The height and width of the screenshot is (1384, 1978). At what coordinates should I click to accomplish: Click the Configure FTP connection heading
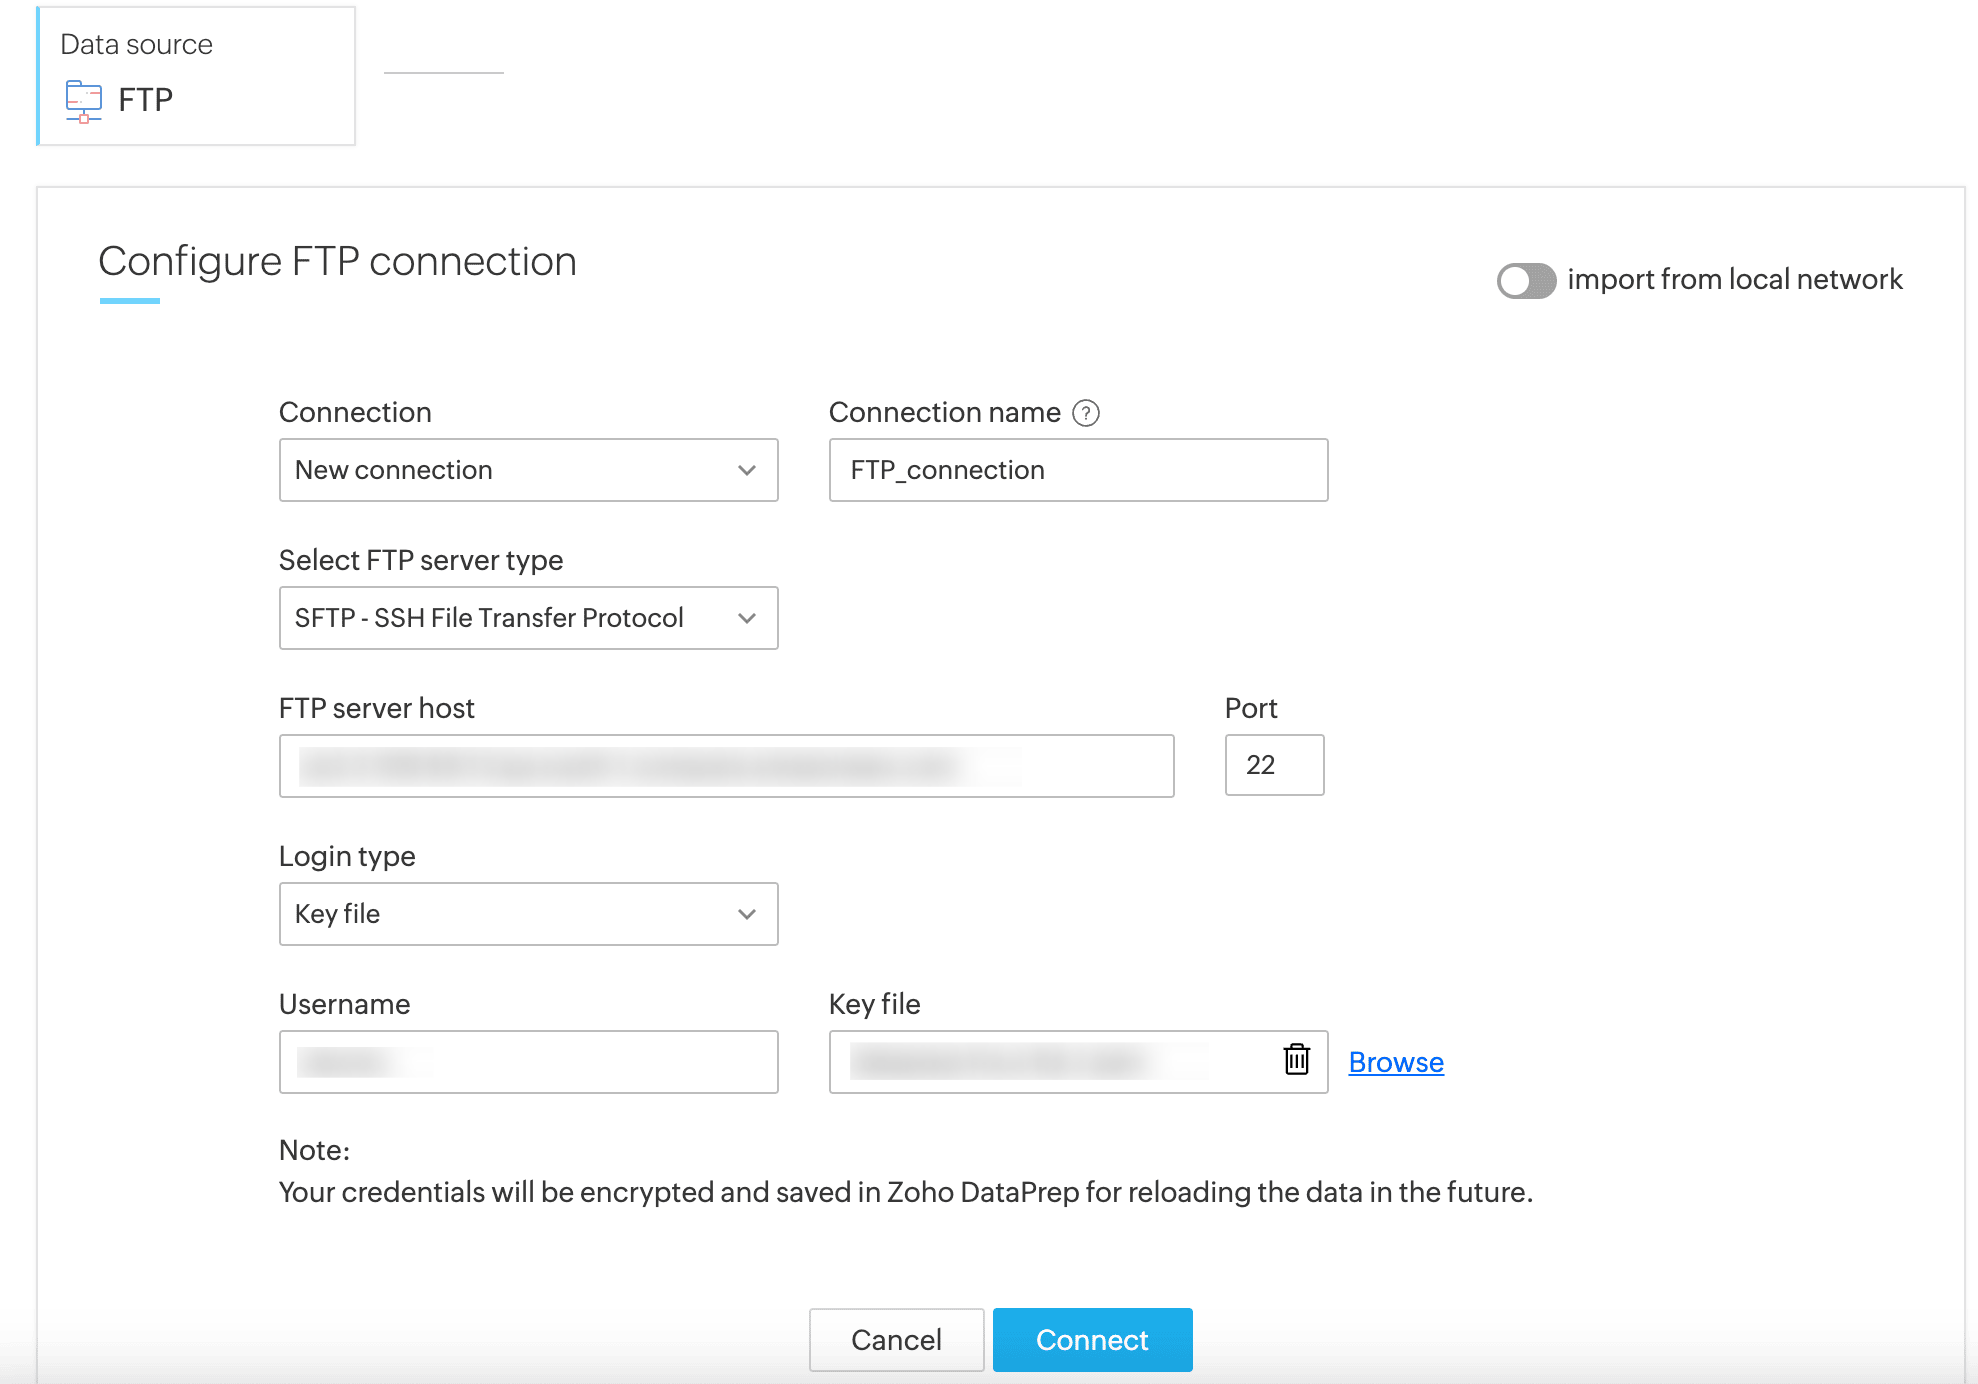click(338, 262)
